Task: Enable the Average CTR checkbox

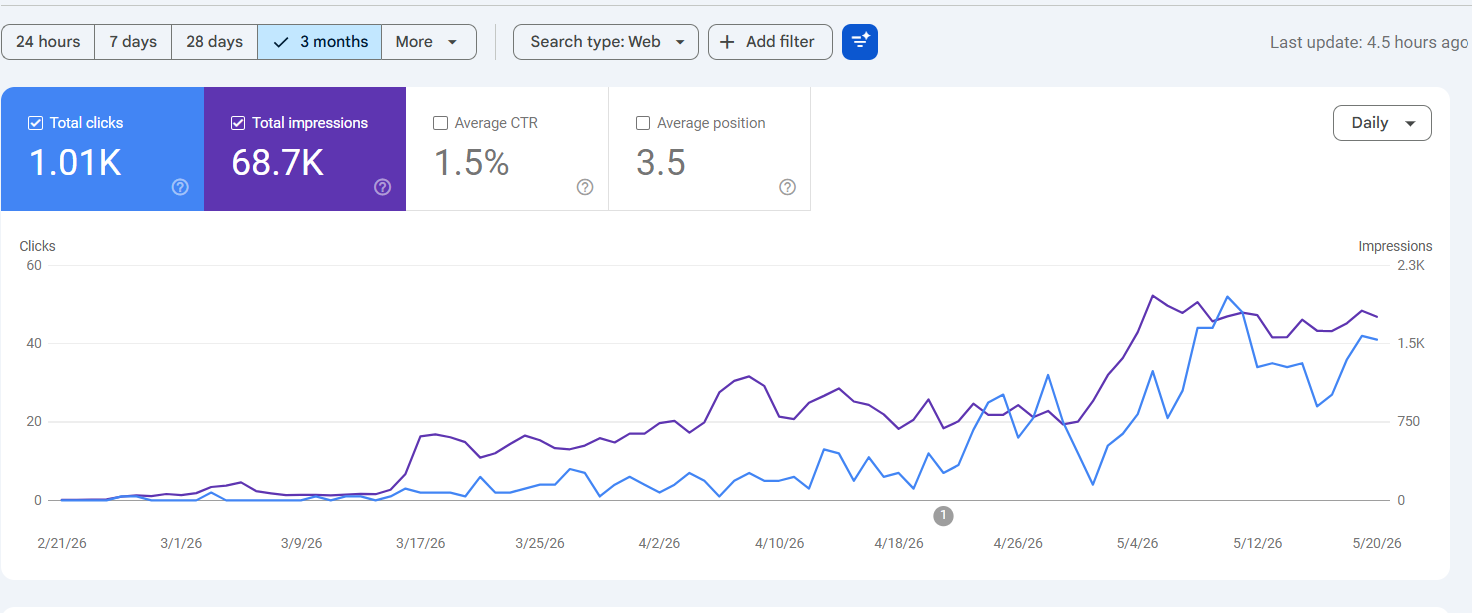Action: [x=440, y=123]
